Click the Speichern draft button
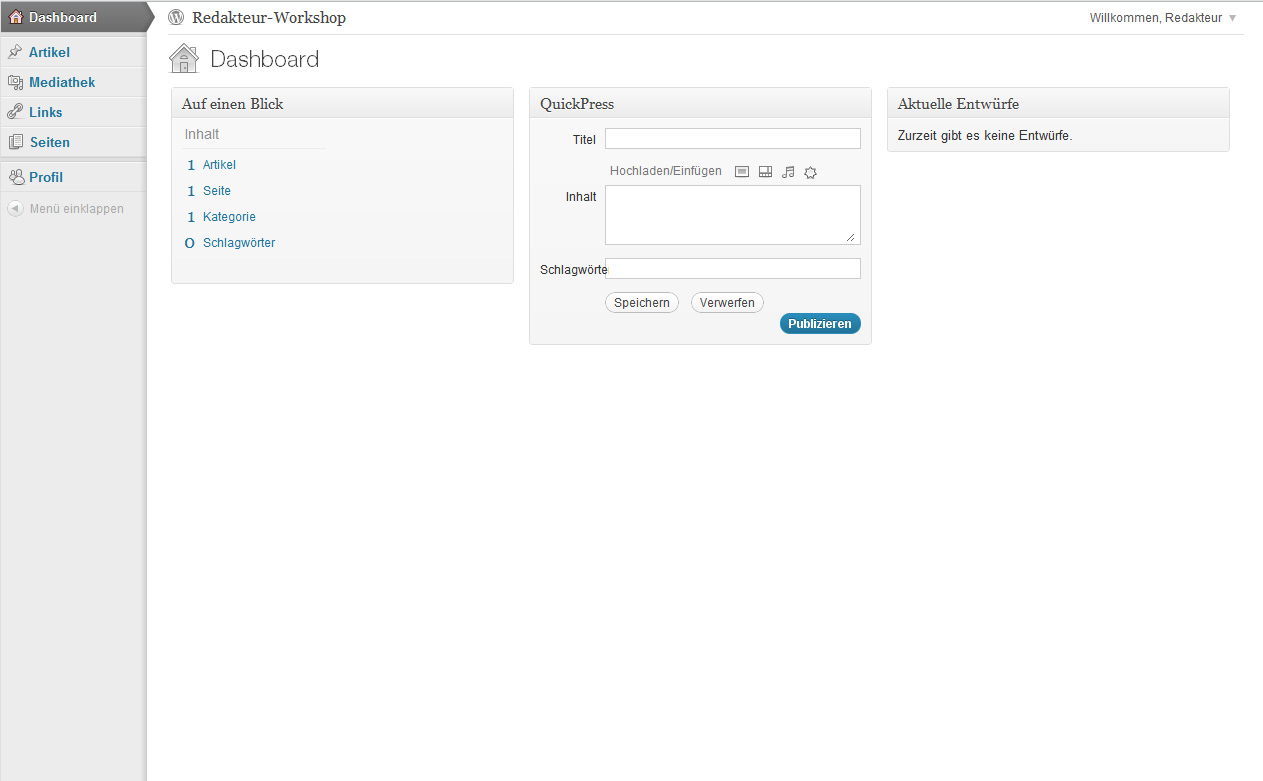Screen dimensions: 1263x781 [x=642, y=303]
